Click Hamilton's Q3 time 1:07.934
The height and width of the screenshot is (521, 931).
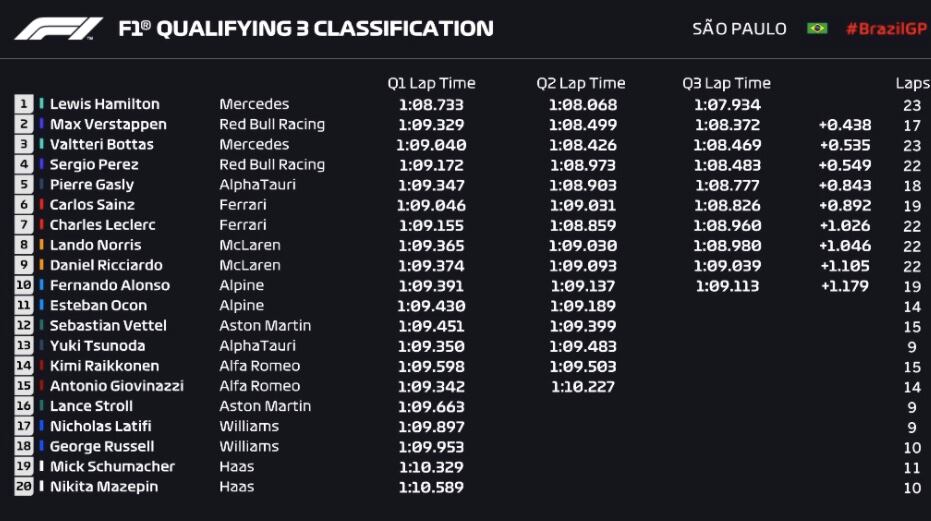[x=727, y=104]
